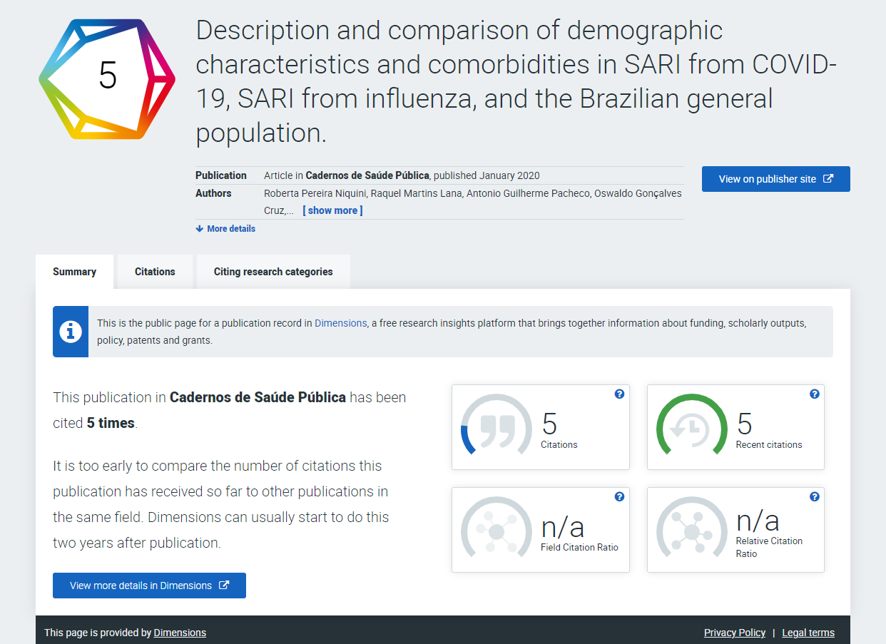Open Dimensions link in info banner
Screen dimensions: 886x644
[x=341, y=323]
